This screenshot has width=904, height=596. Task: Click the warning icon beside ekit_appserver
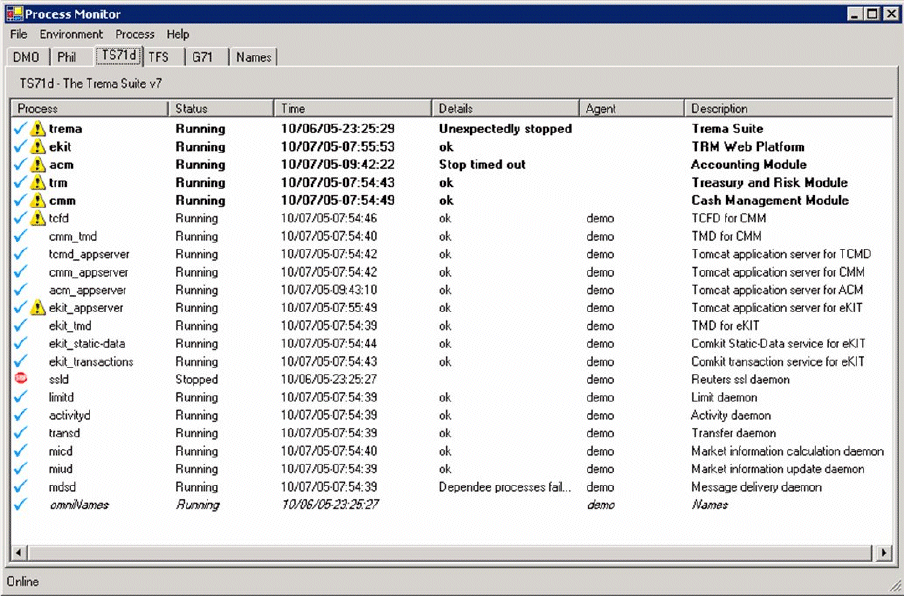(38, 307)
